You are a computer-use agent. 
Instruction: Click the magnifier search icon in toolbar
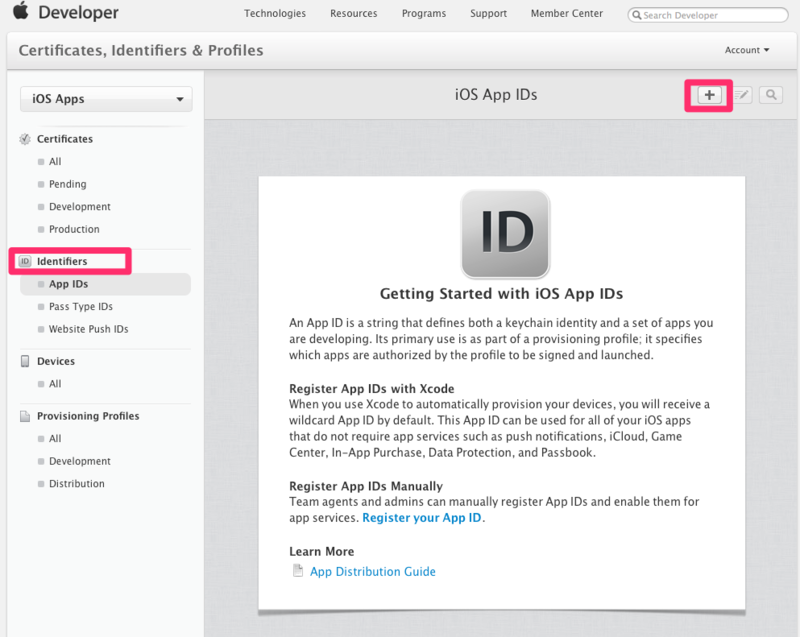coord(771,95)
